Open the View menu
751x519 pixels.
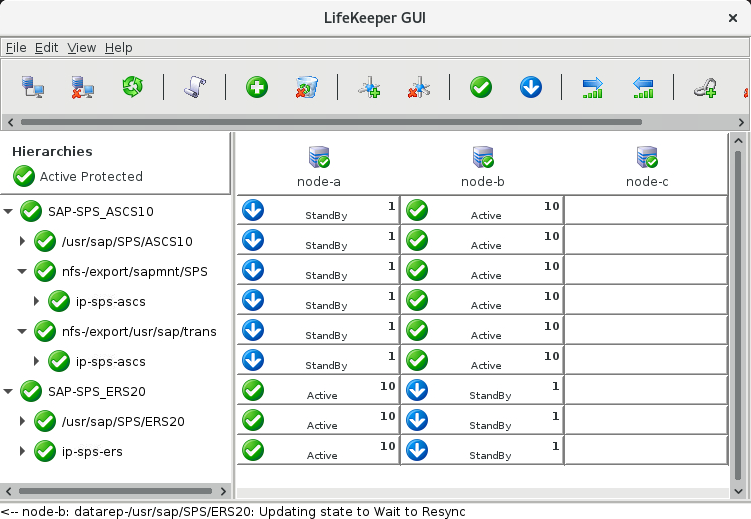point(81,47)
